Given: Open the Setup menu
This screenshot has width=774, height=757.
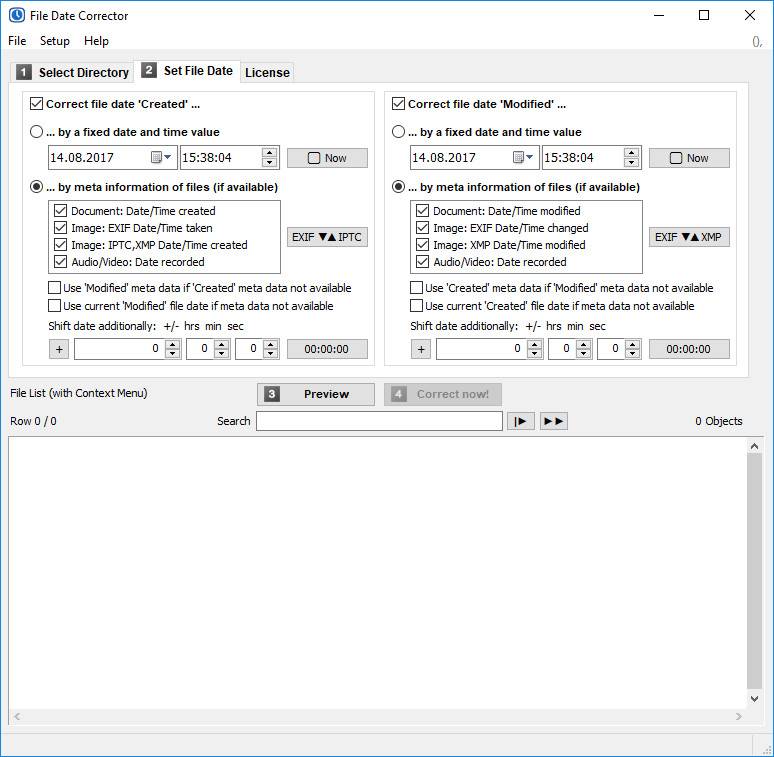Looking at the screenshot, I should coord(55,41).
